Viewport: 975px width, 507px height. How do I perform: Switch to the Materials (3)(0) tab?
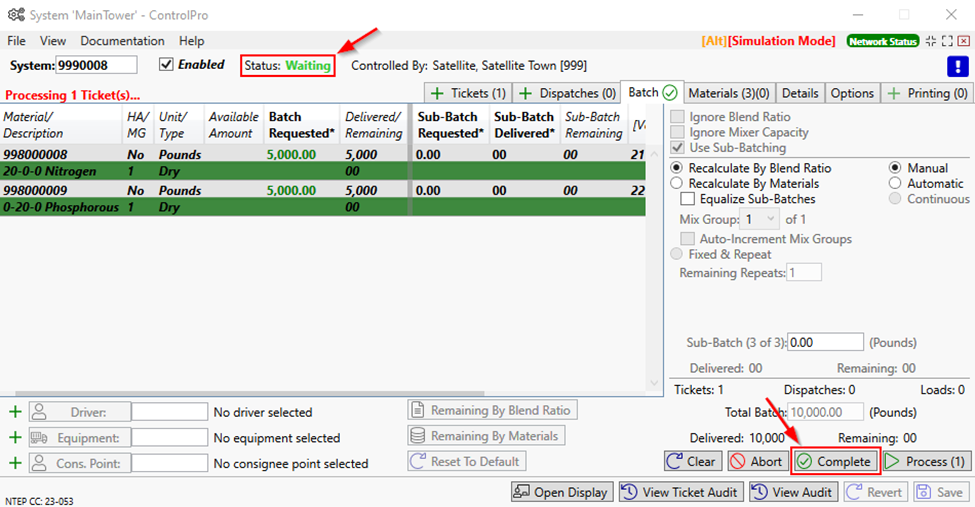[728, 93]
